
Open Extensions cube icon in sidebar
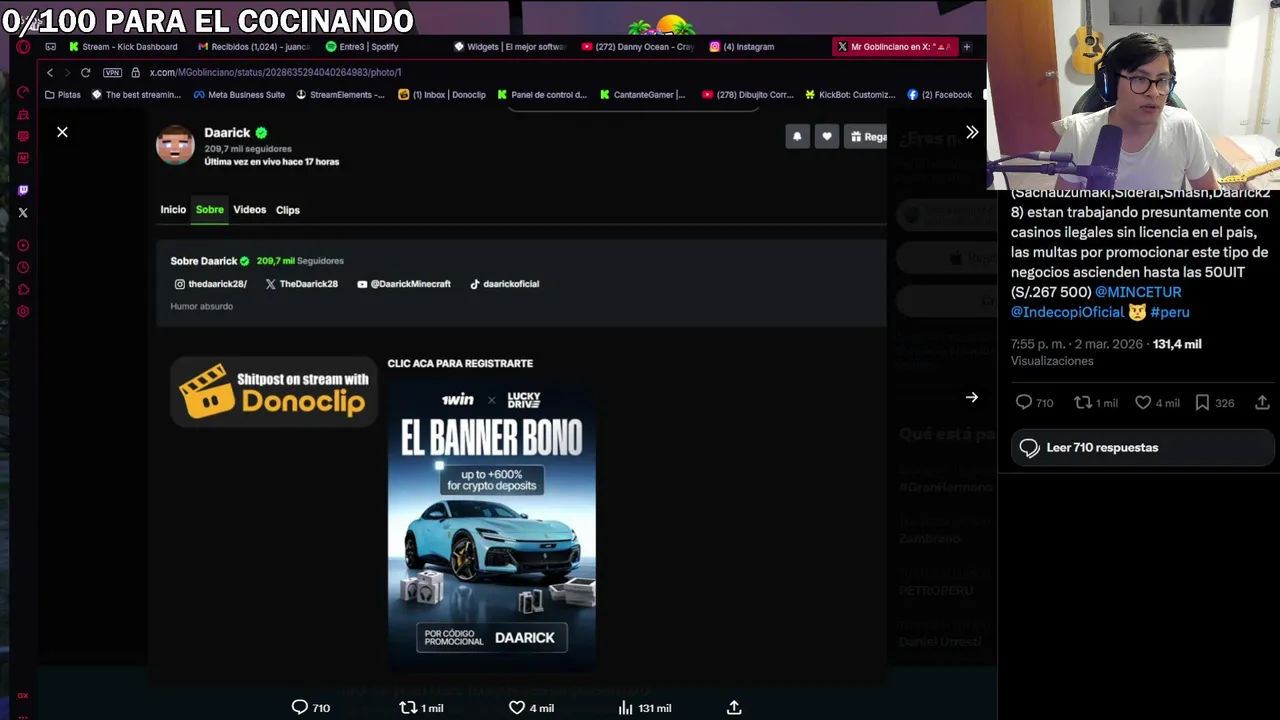(23, 289)
